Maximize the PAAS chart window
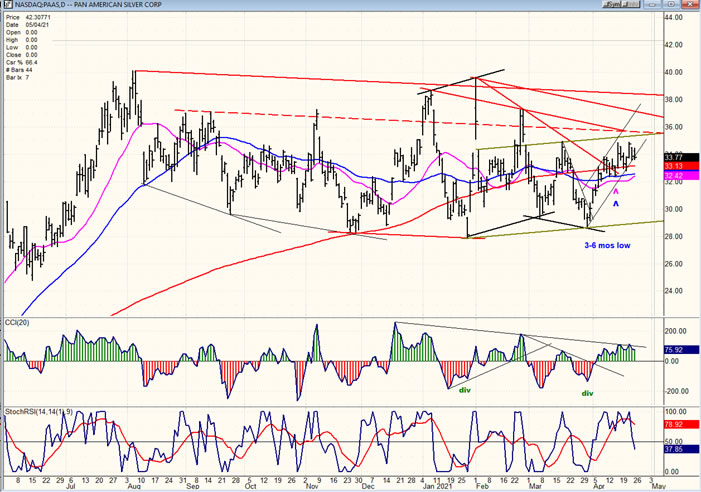This screenshot has height=492, width=701. tap(671, 4)
